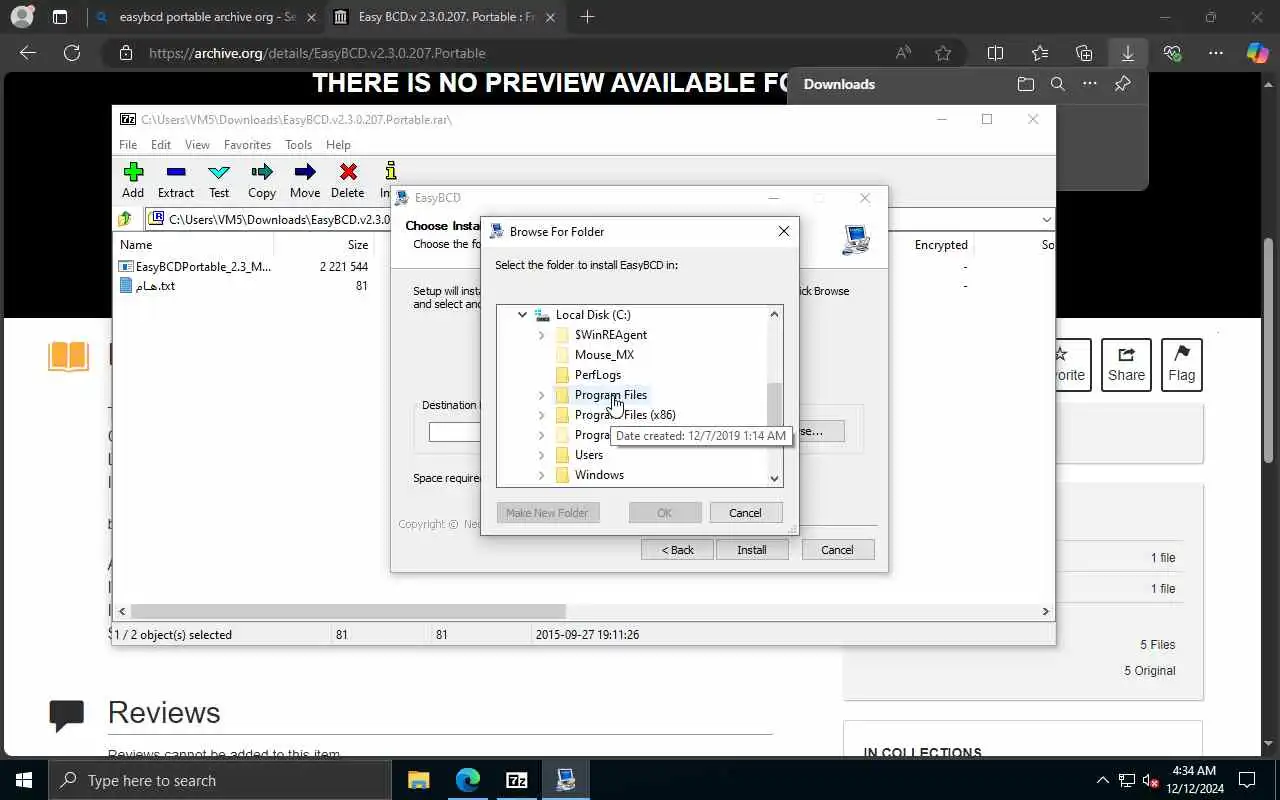Open the File menu in 7-Zip

[128, 145]
